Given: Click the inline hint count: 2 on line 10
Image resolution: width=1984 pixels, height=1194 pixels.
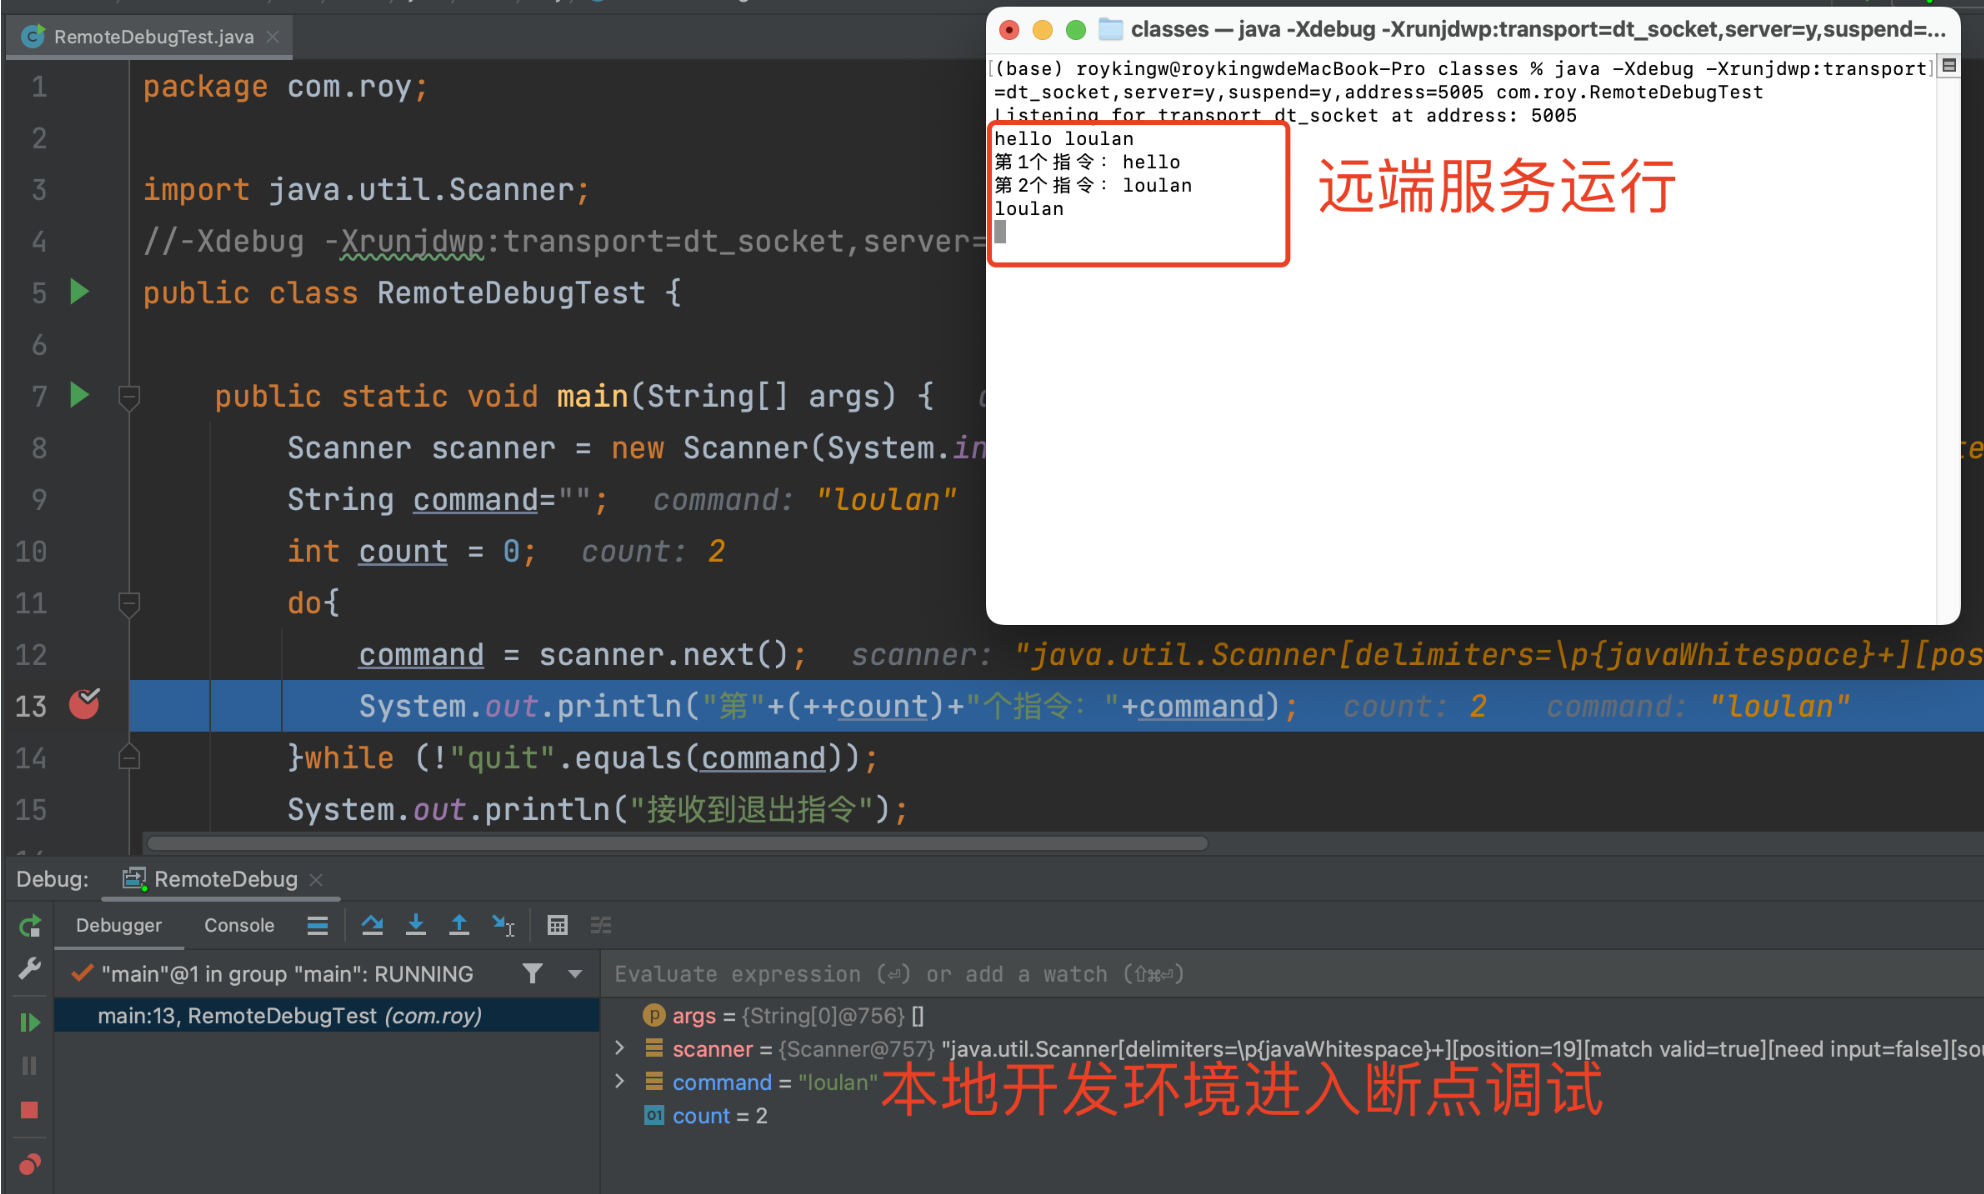Looking at the screenshot, I should (x=653, y=551).
